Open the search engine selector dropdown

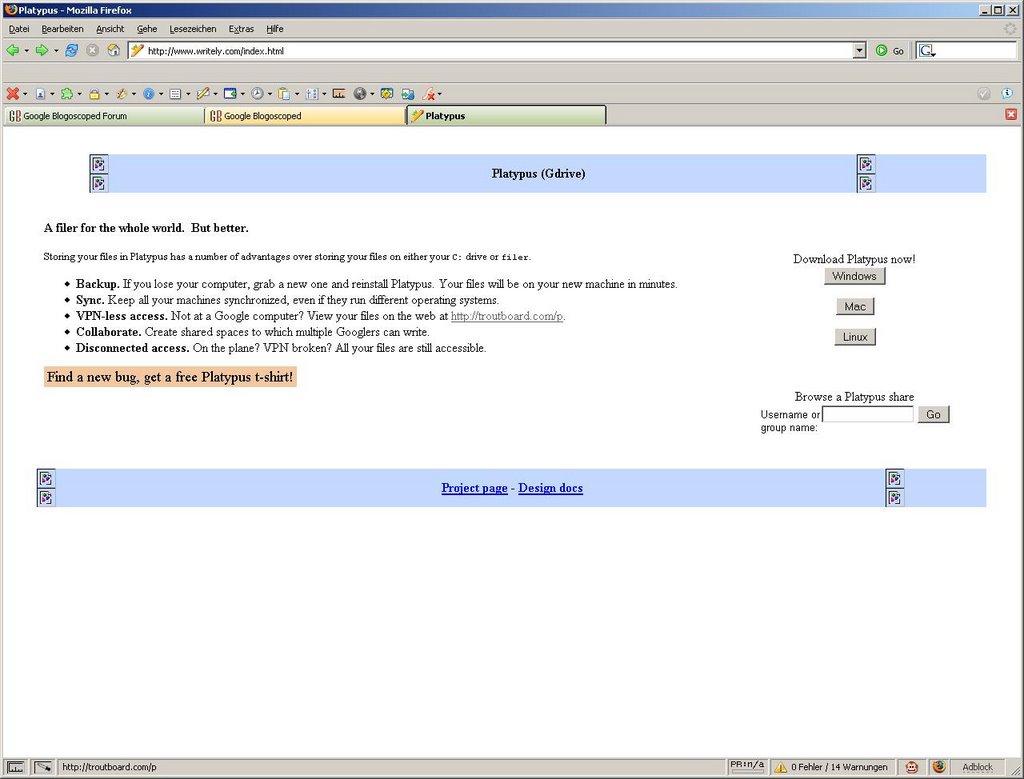tap(927, 51)
